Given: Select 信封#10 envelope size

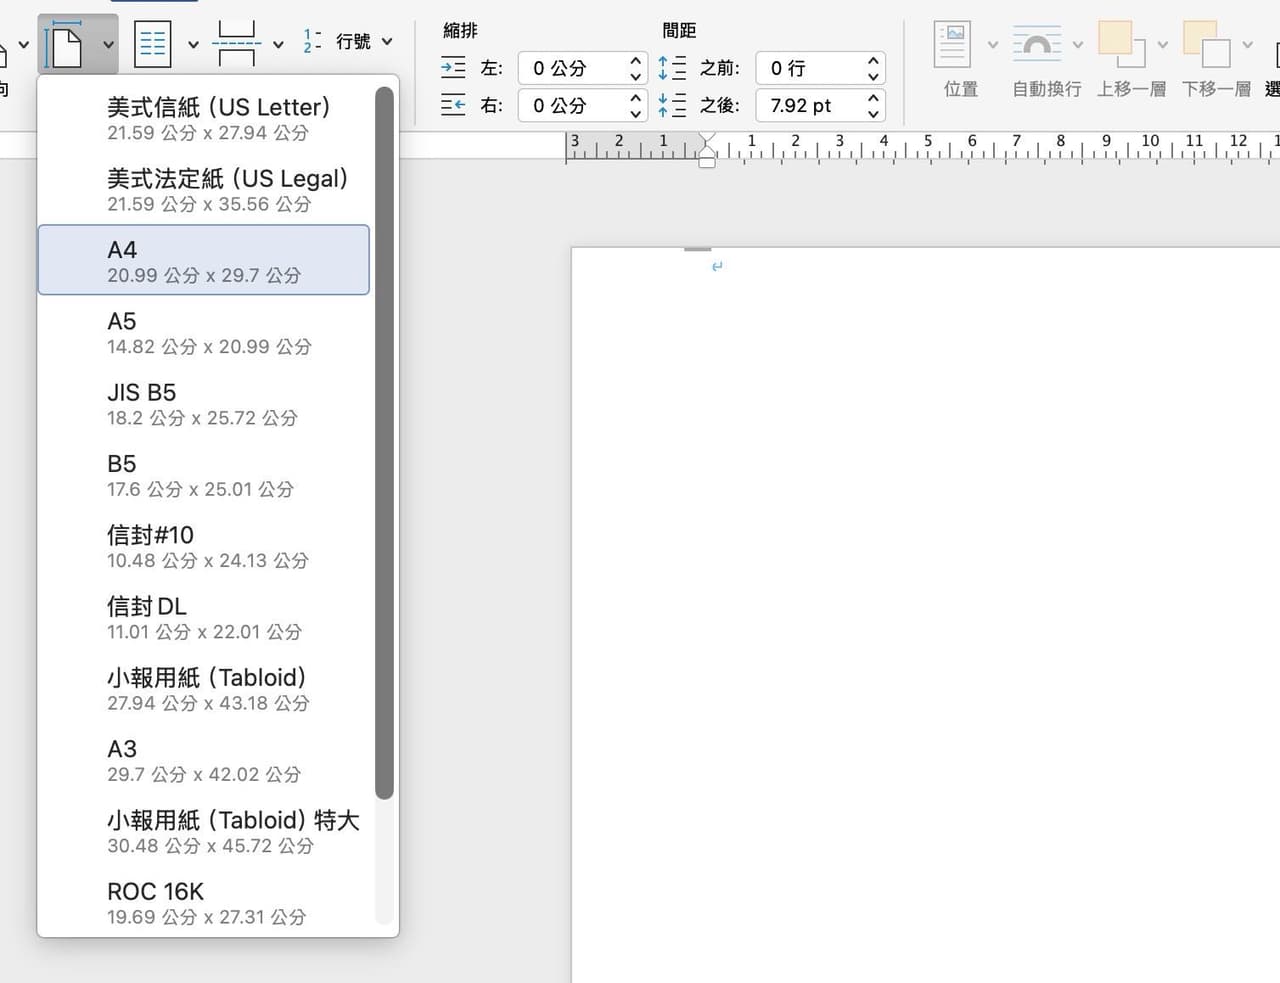Looking at the screenshot, I should [204, 546].
